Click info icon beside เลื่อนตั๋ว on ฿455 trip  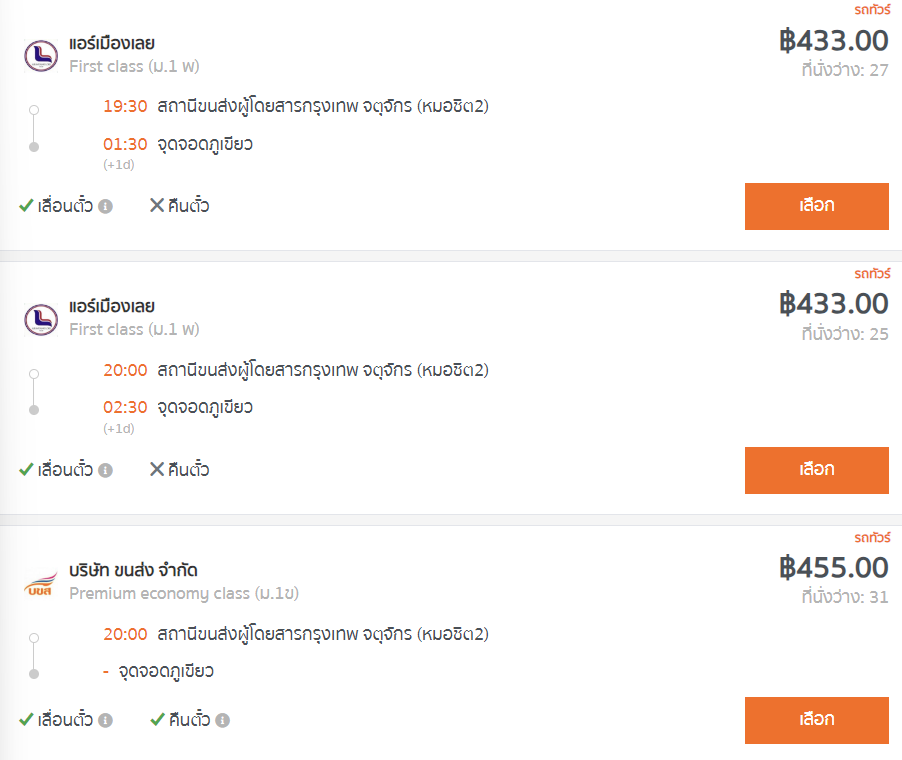106,720
